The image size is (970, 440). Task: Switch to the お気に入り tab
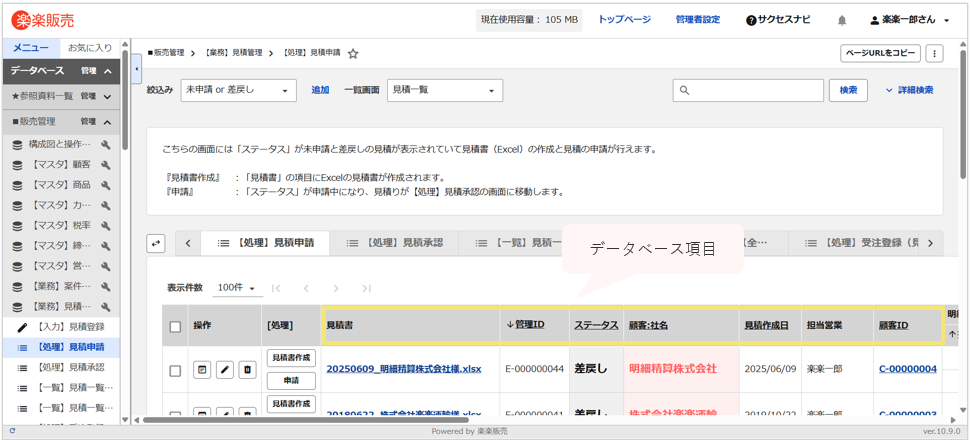[90, 48]
